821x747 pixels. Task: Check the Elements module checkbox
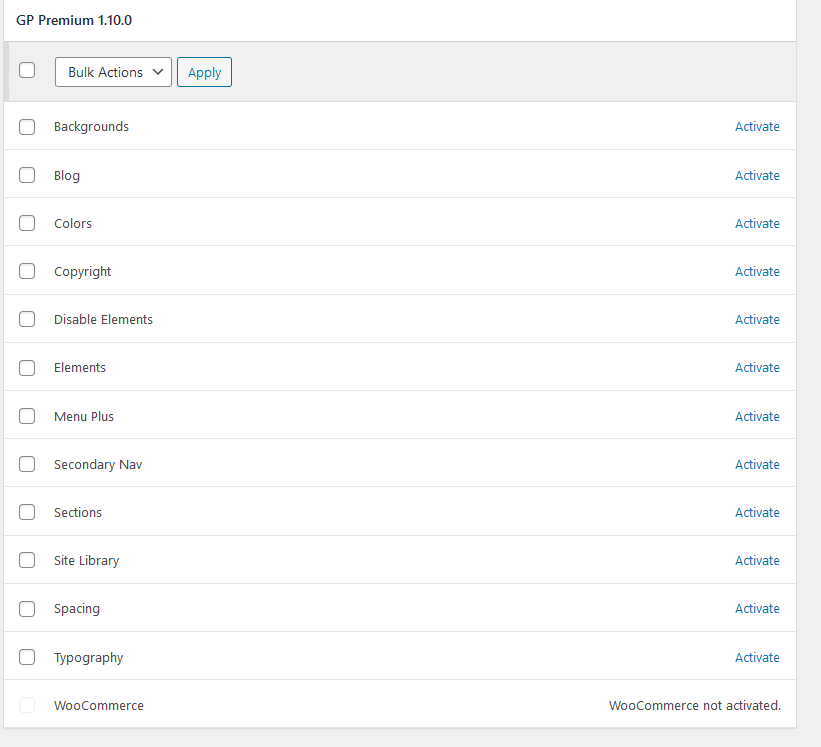(x=27, y=367)
